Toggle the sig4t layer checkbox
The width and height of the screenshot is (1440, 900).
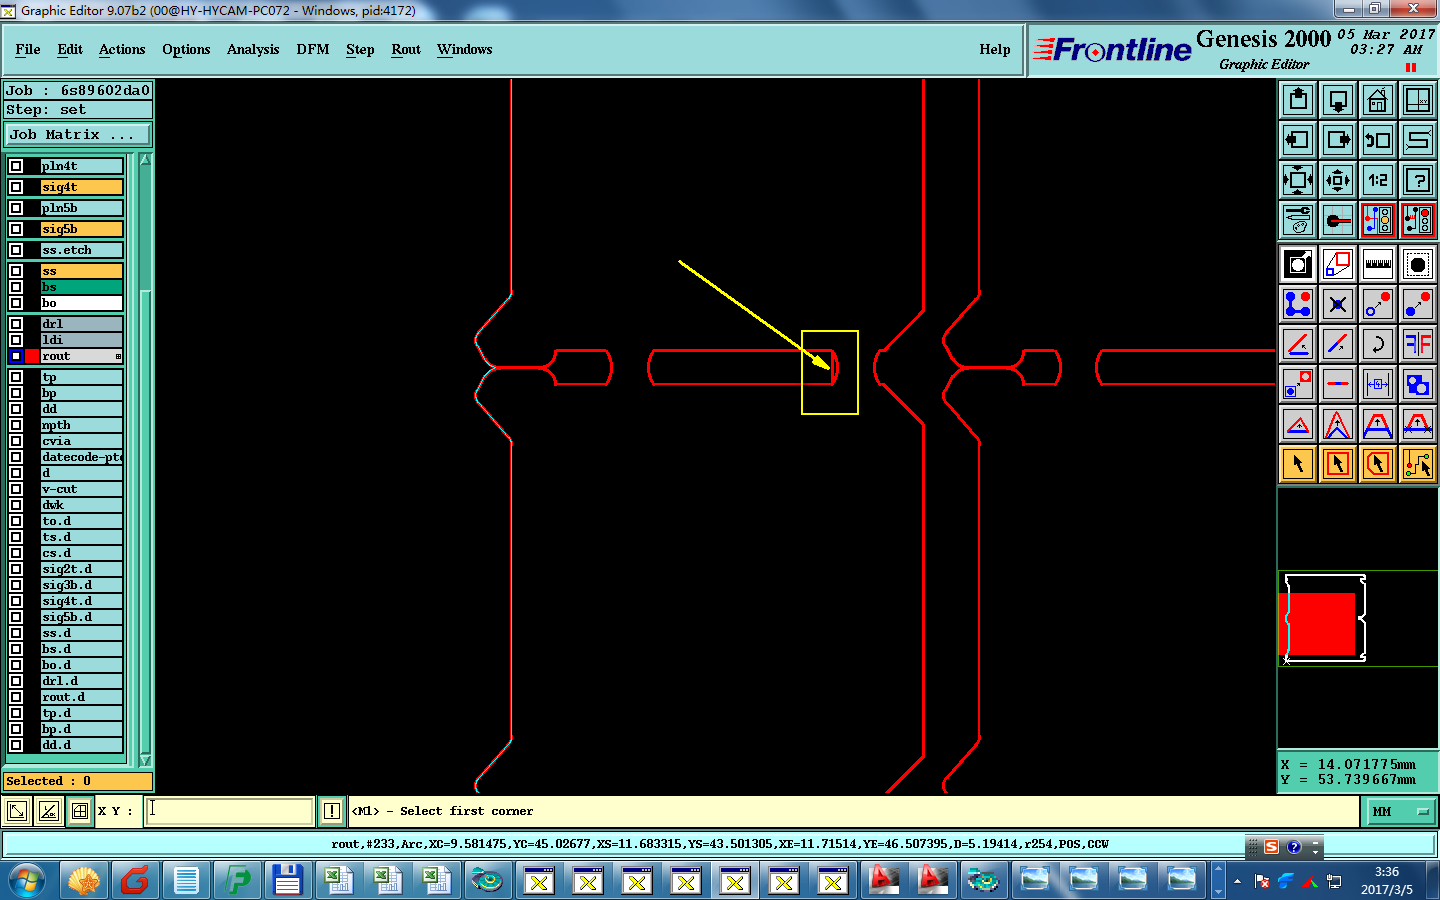point(16,187)
